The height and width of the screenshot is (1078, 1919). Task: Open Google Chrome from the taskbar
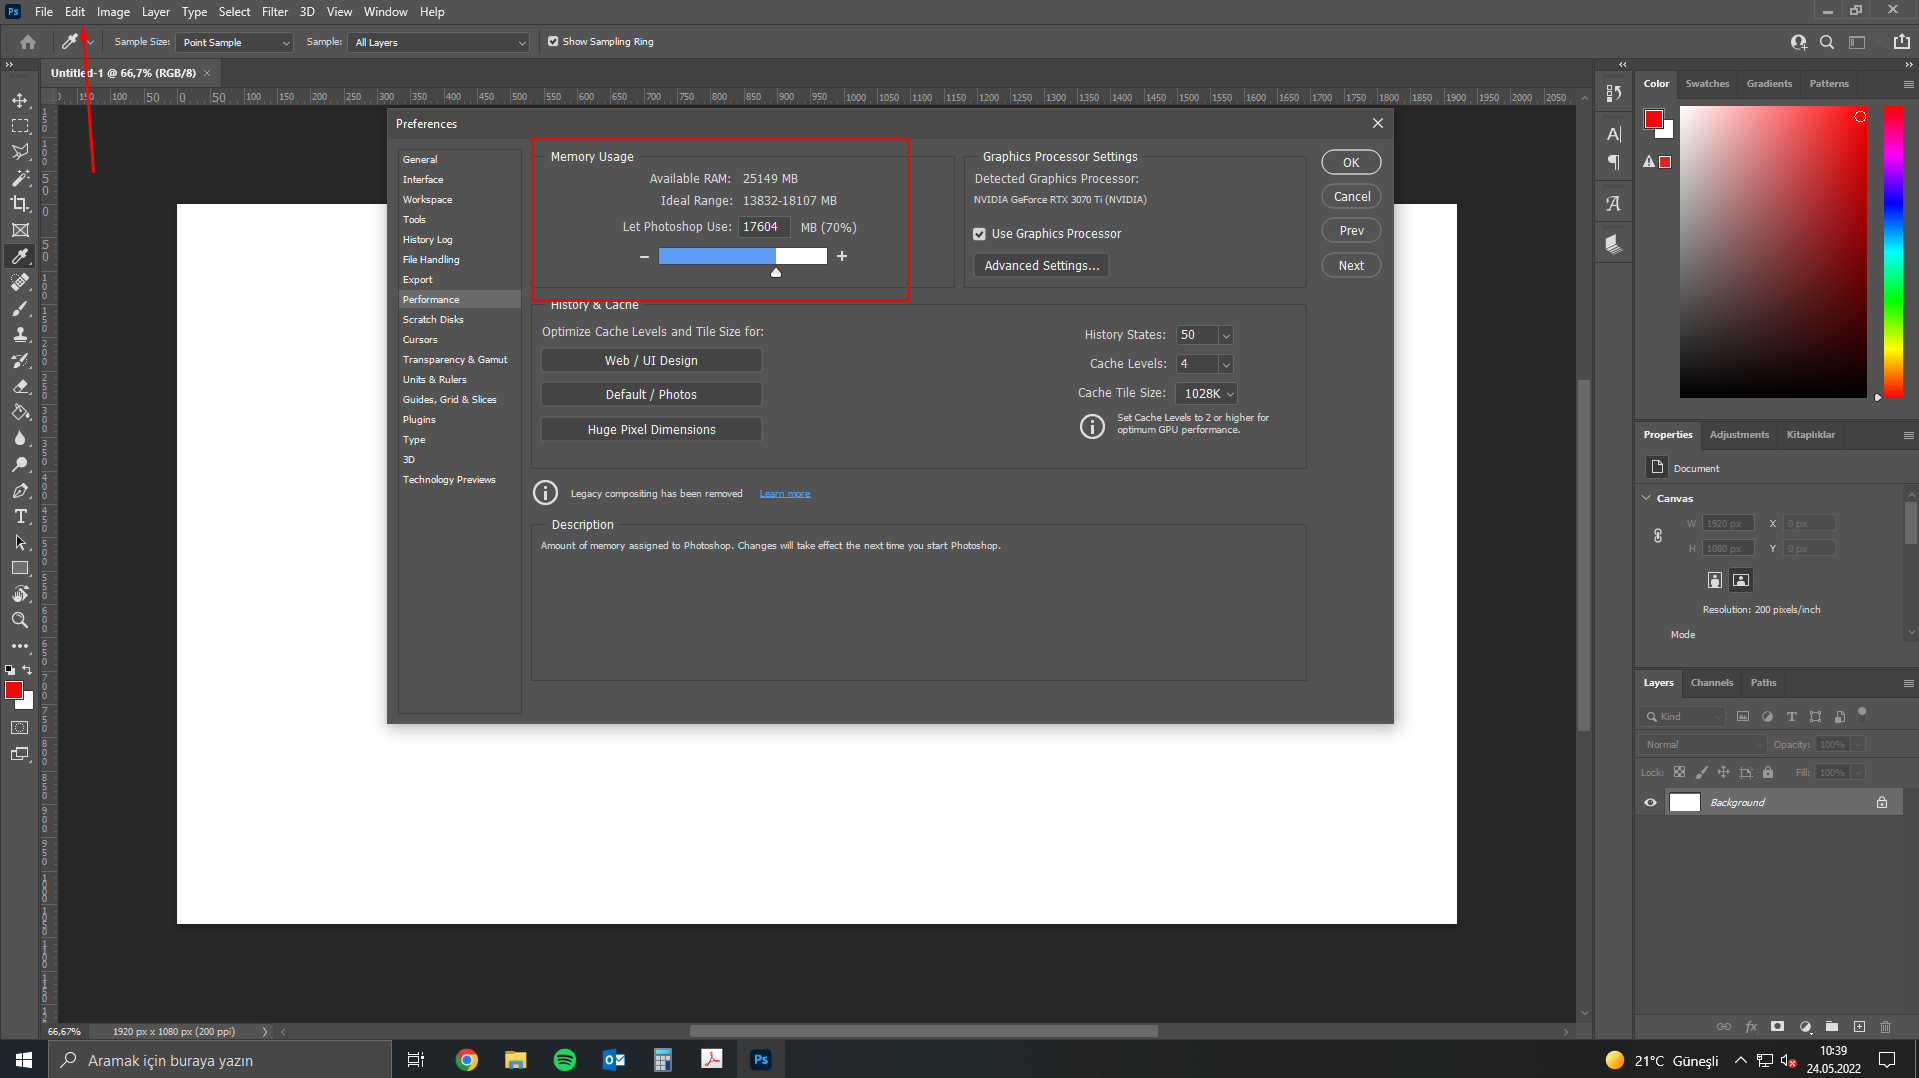coord(467,1060)
